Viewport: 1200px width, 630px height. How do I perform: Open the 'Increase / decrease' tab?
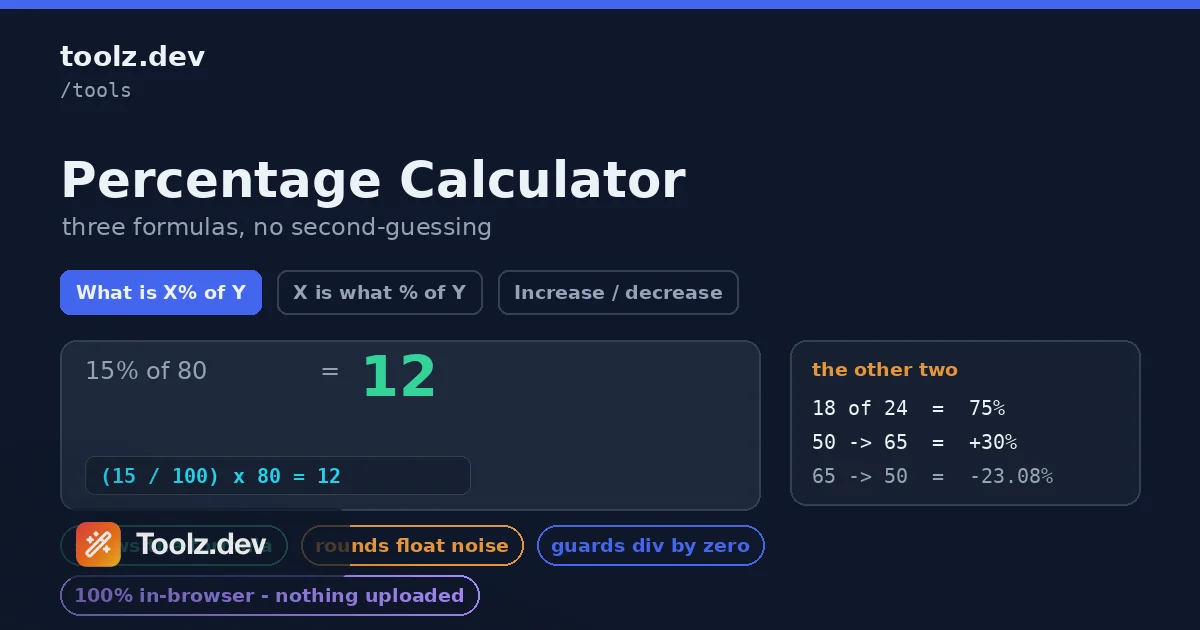click(x=618, y=293)
